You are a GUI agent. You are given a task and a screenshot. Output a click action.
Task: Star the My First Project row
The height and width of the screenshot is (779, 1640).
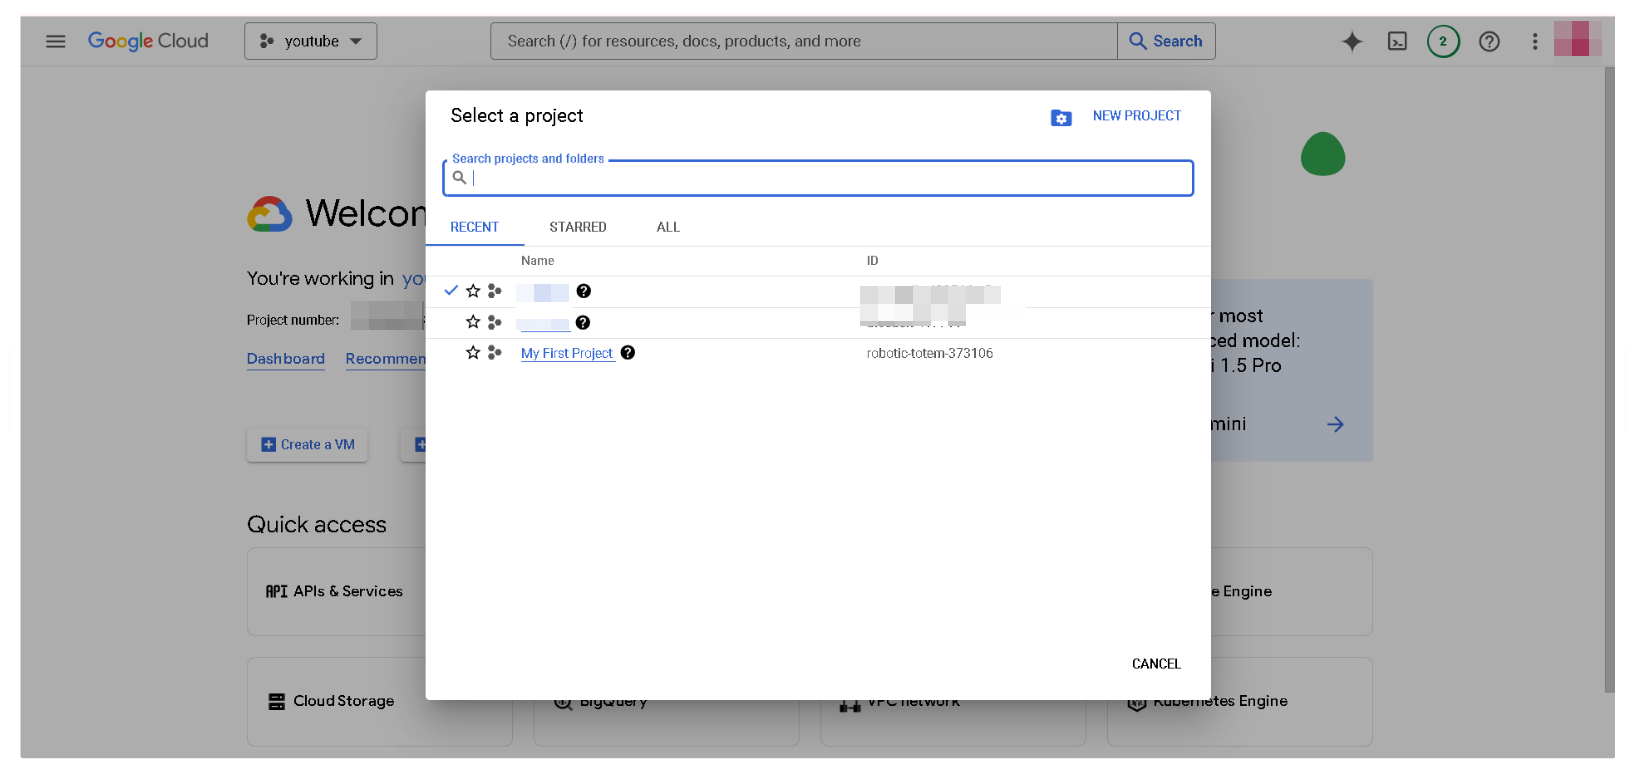point(473,353)
